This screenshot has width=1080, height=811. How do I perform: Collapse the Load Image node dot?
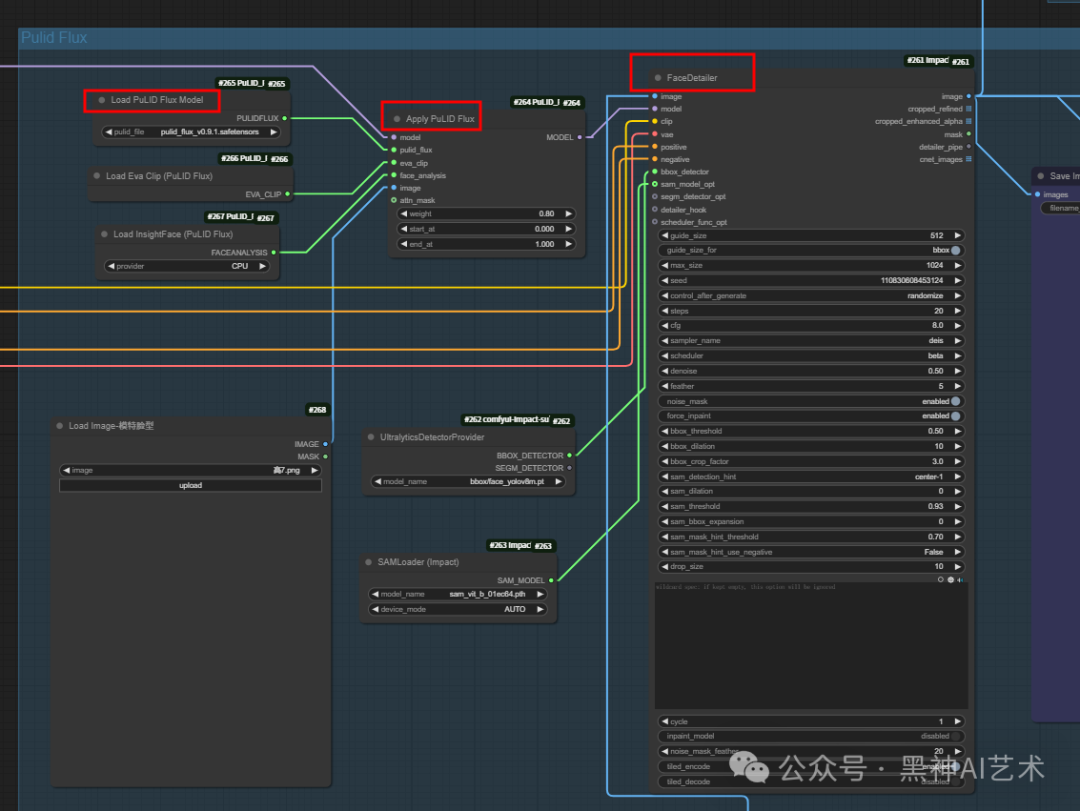pos(60,426)
